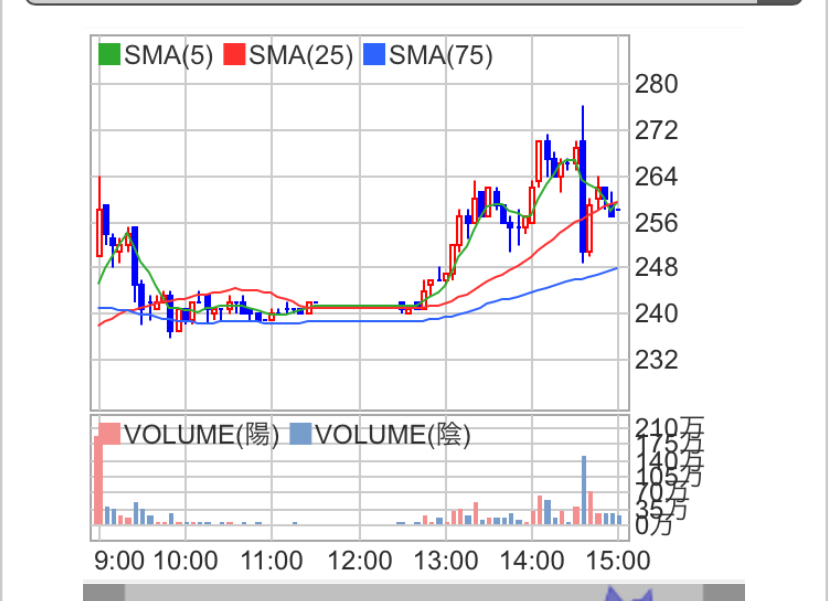Click the tall opening volume bar at 9:00
This screenshot has width=828, height=601.
tap(99, 480)
